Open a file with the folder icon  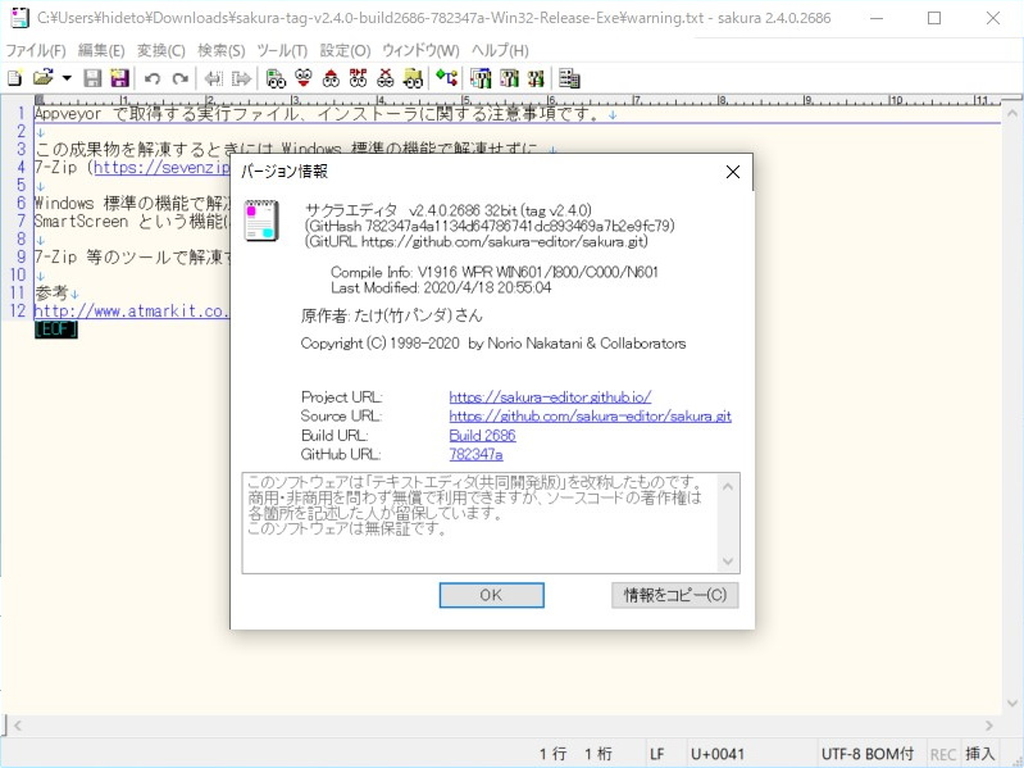pos(42,78)
